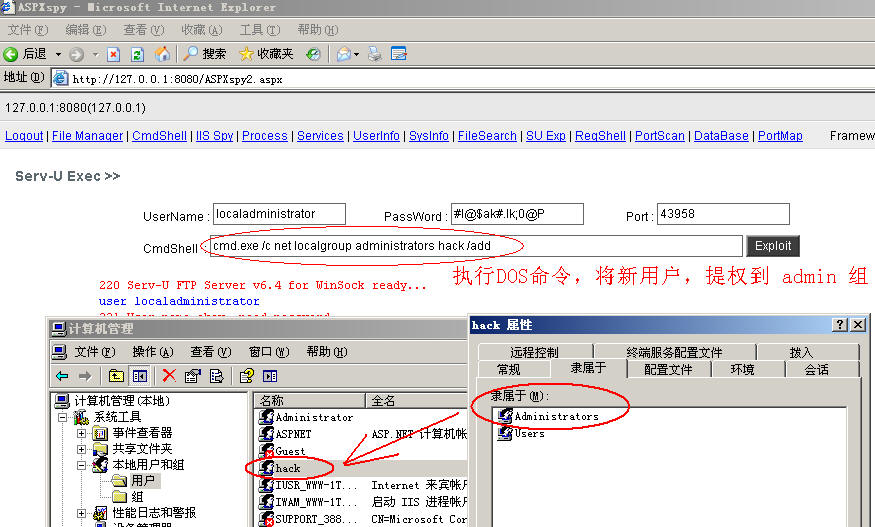The height and width of the screenshot is (527, 875).
Task: Open the 文件 menu in Internet Explorer
Action: pos(27,30)
